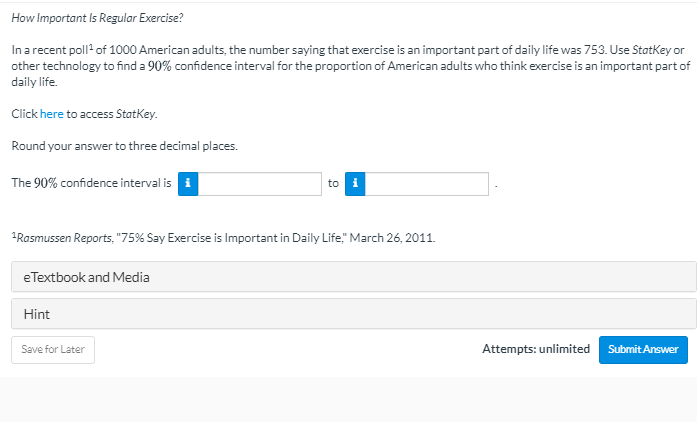Click 'StatKey' in the 'Click here to access' line
The height and width of the screenshot is (422, 697).
point(137,115)
